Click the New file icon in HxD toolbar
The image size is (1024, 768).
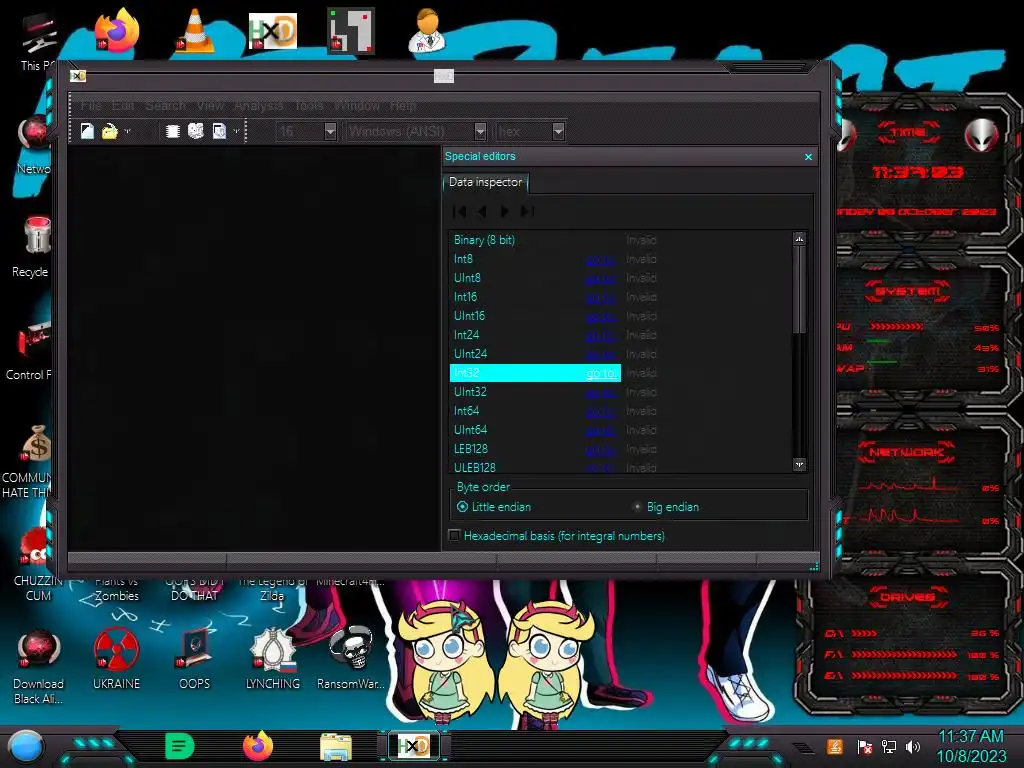(x=87, y=131)
